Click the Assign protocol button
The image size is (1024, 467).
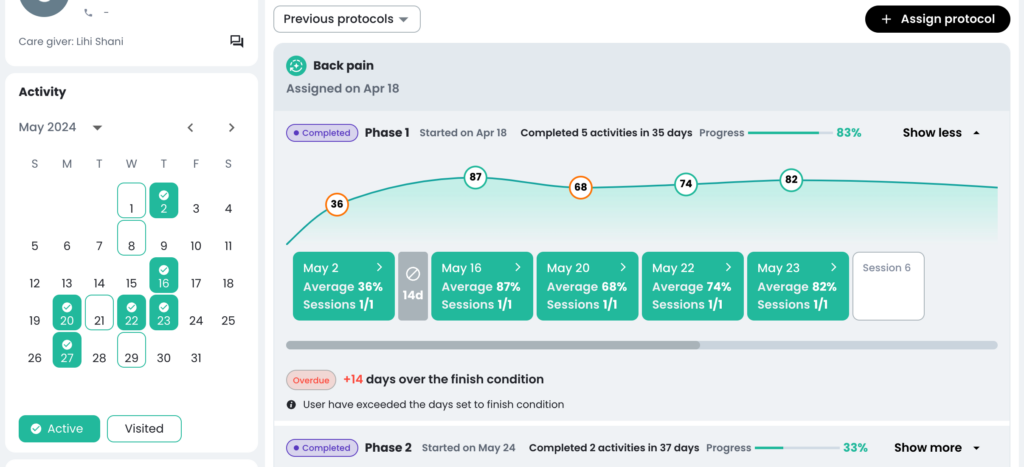[x=938, y=19]
